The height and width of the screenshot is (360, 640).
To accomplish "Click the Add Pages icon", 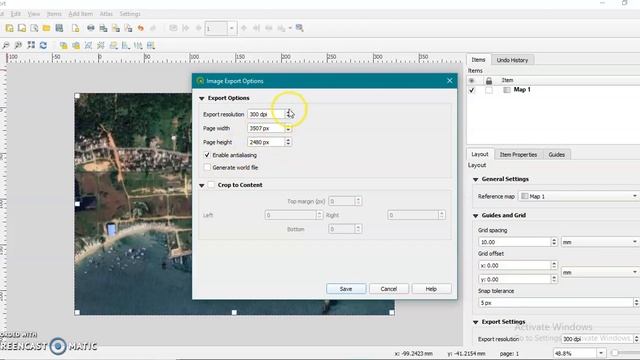I will coord(75,28).
